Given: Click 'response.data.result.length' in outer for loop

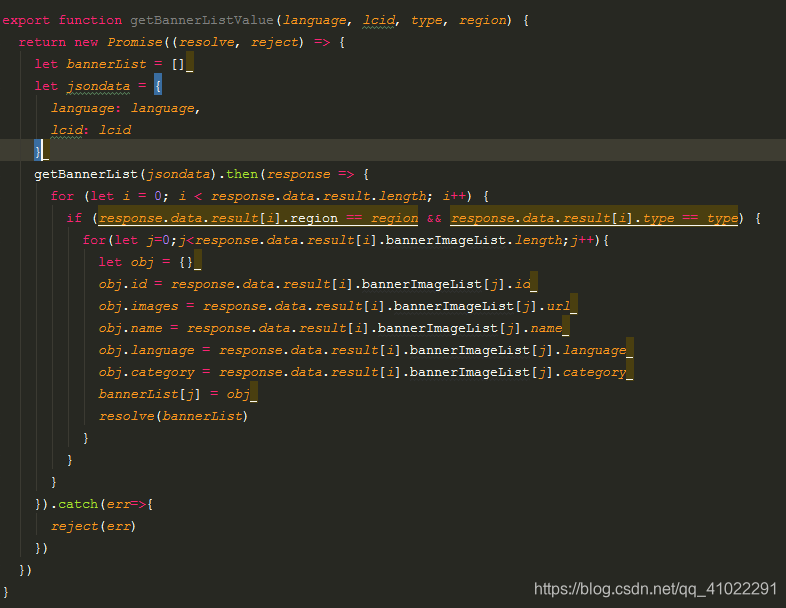Looking at the screenshot, I should [319, 196].
